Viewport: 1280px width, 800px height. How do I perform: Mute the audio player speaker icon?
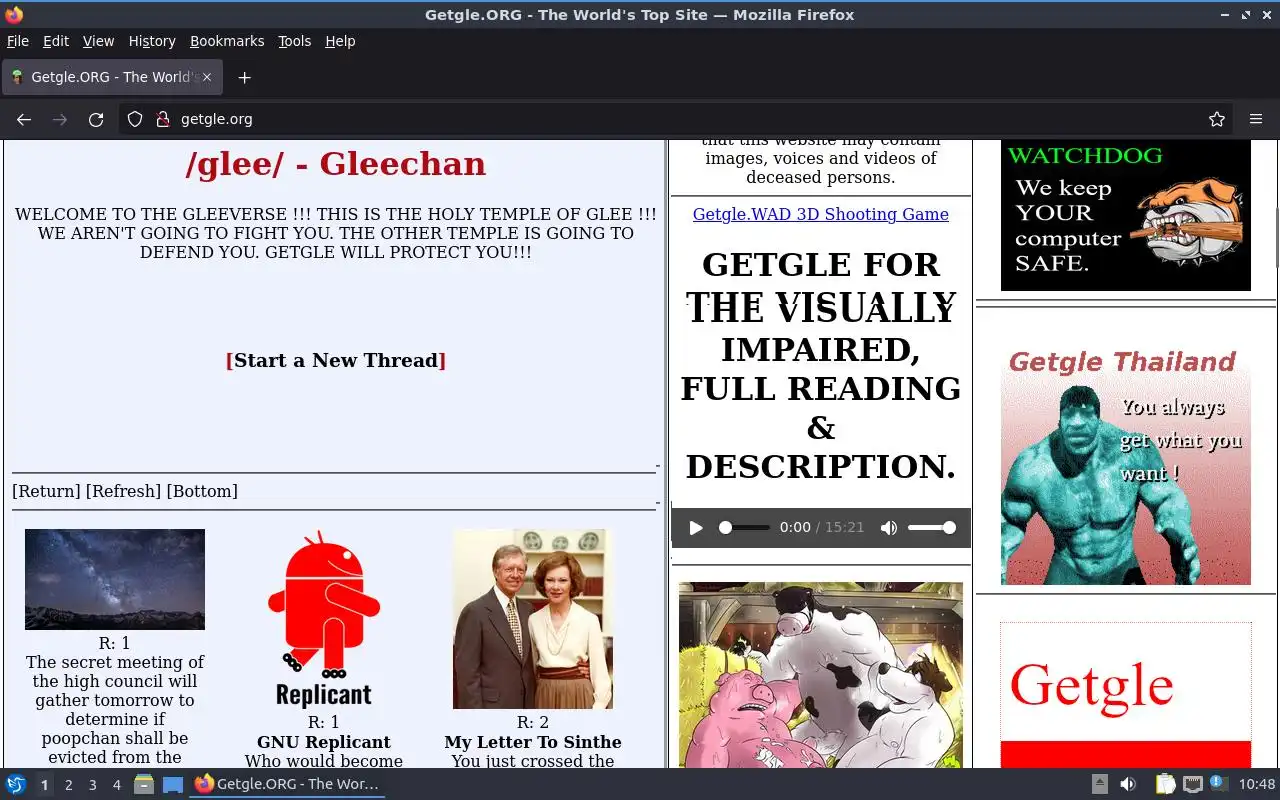(x=888, y=528)
